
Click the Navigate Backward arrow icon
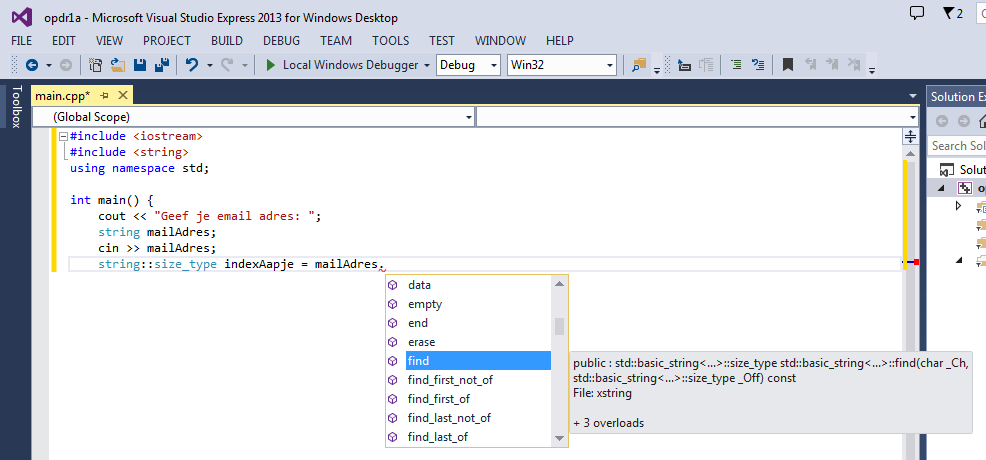tap(32, 65)
